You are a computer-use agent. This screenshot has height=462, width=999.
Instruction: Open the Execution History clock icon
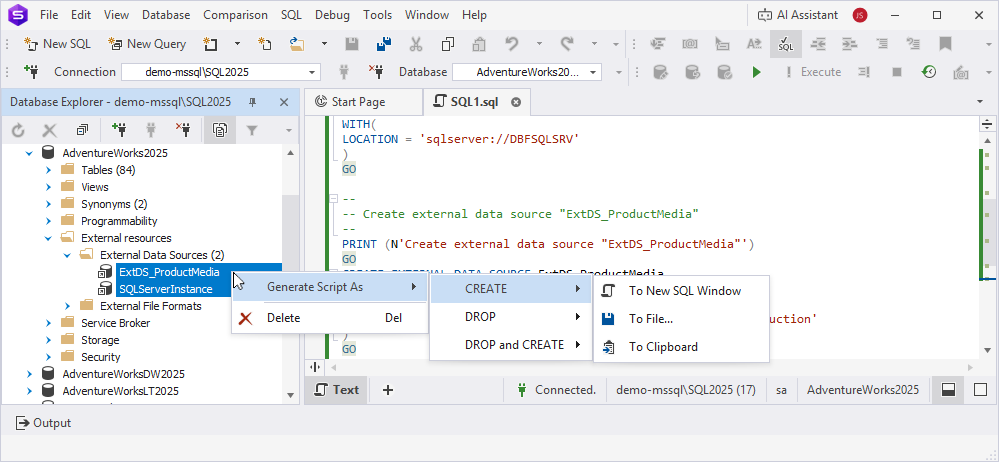point(929,72)
